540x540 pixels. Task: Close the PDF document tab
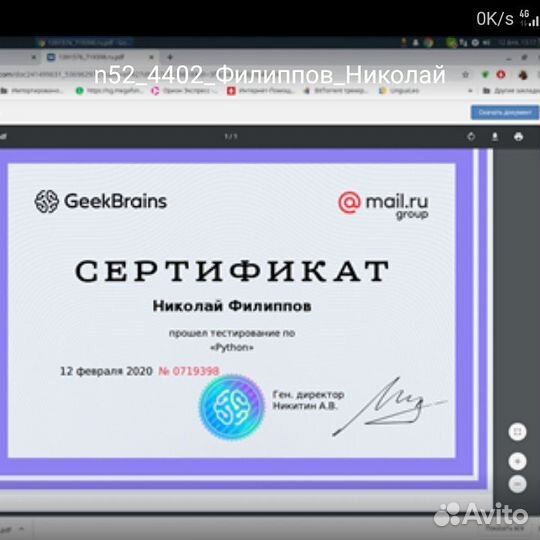[x=152, y=57]
